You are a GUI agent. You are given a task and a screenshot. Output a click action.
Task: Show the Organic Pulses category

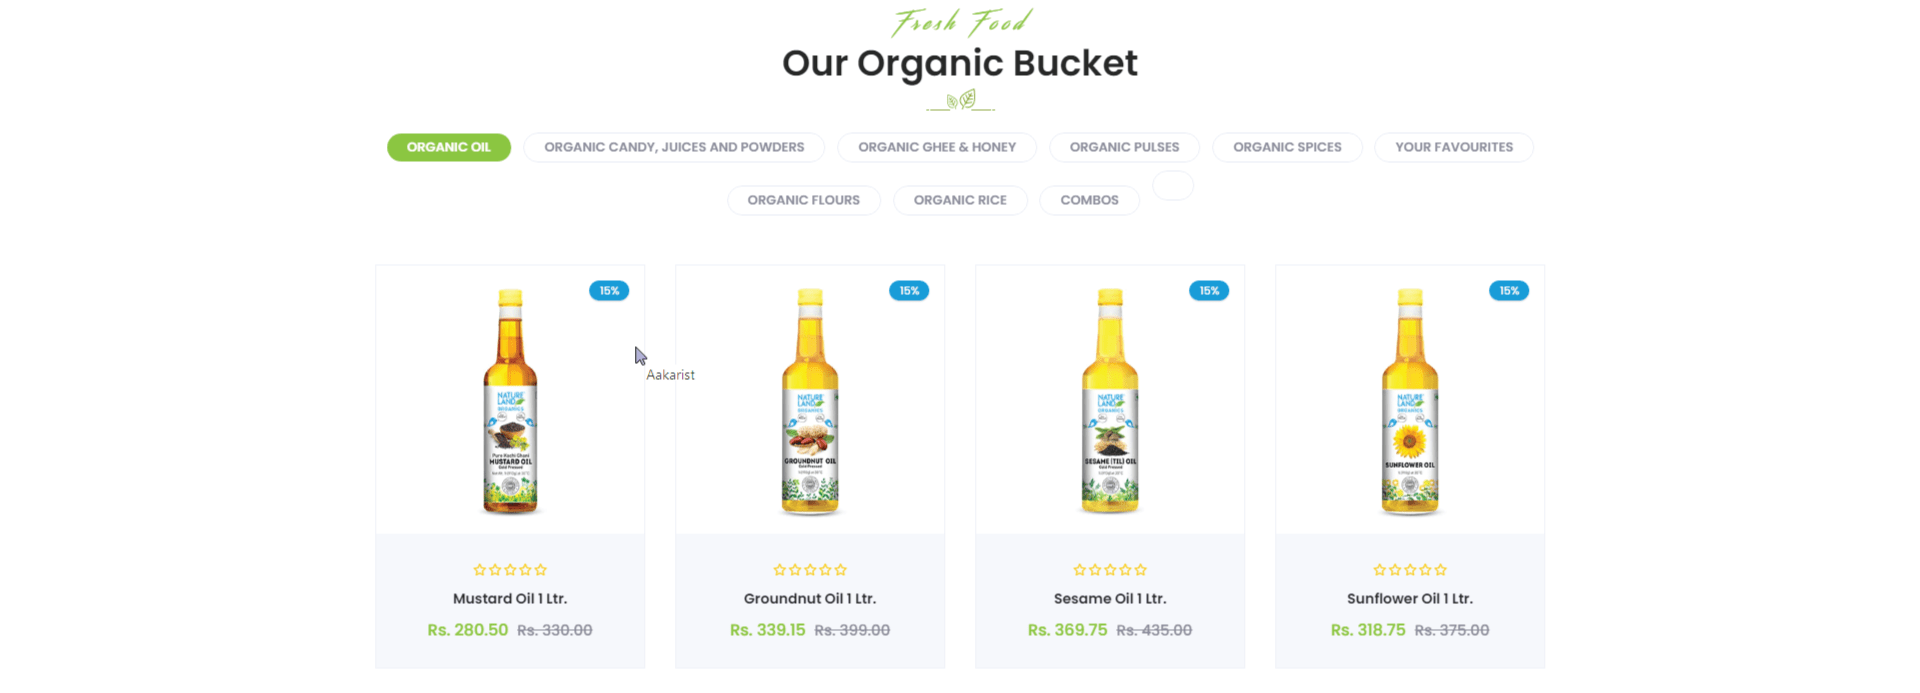[x=1124, y=147]
